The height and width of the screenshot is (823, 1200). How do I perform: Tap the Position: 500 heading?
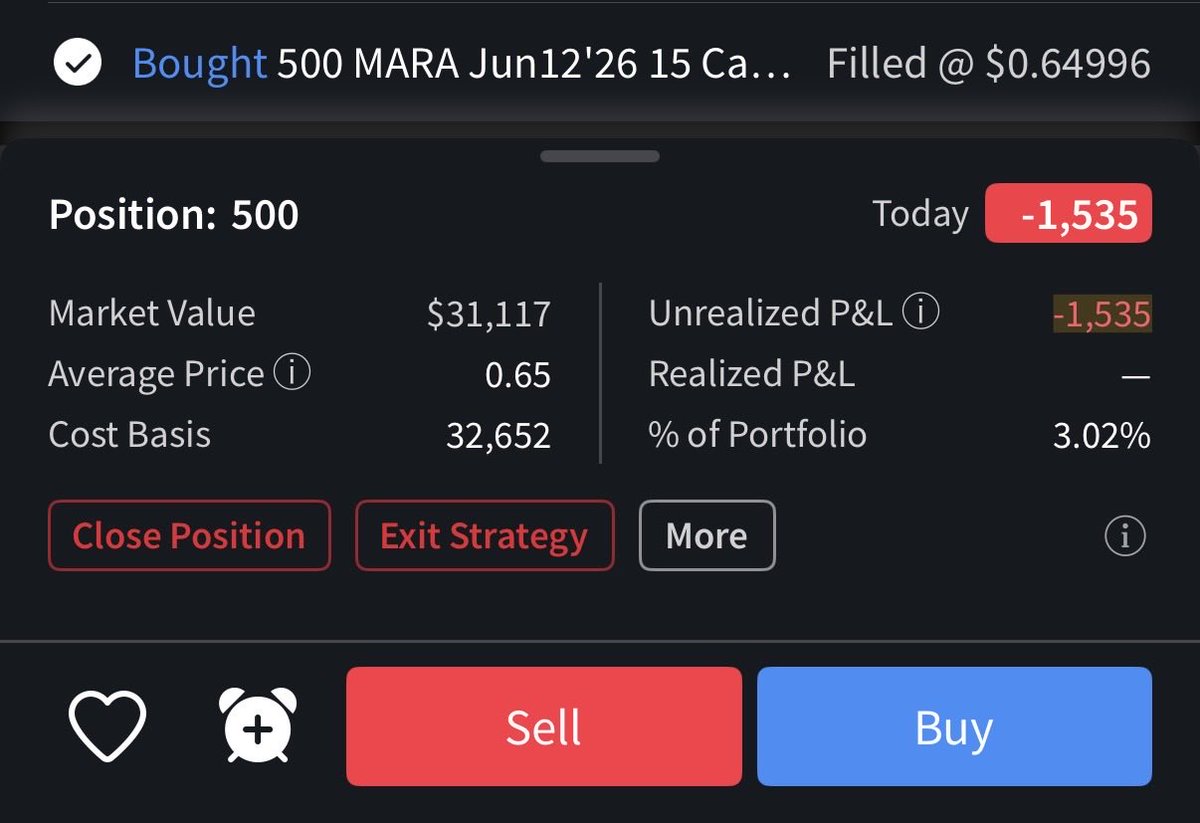(174, 215)
